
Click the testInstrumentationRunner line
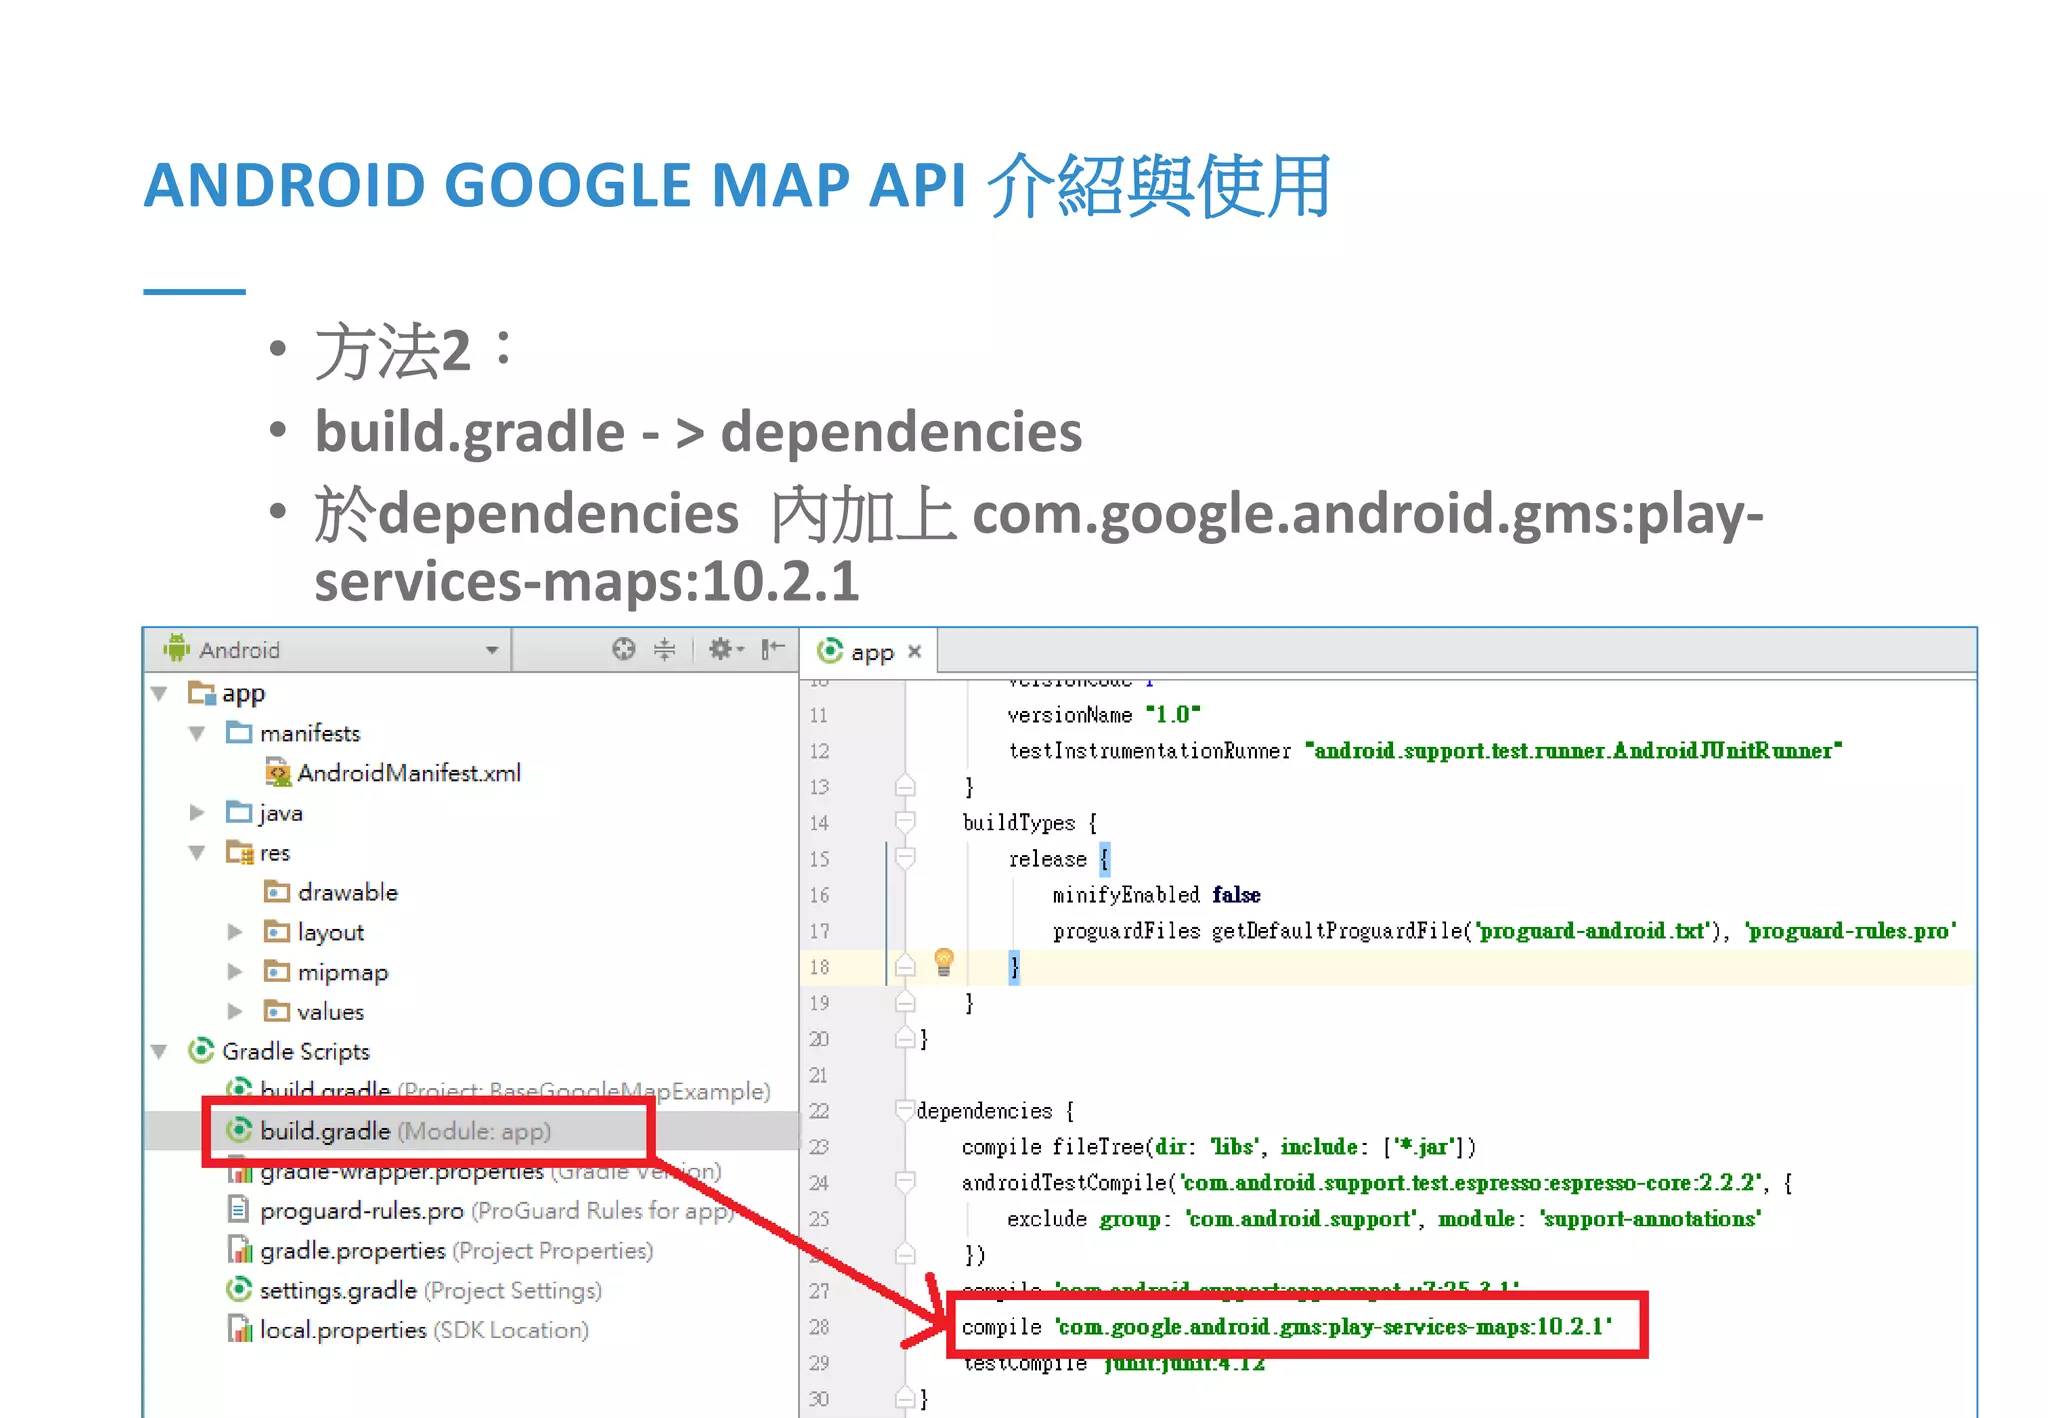[x=1425, y=751]
